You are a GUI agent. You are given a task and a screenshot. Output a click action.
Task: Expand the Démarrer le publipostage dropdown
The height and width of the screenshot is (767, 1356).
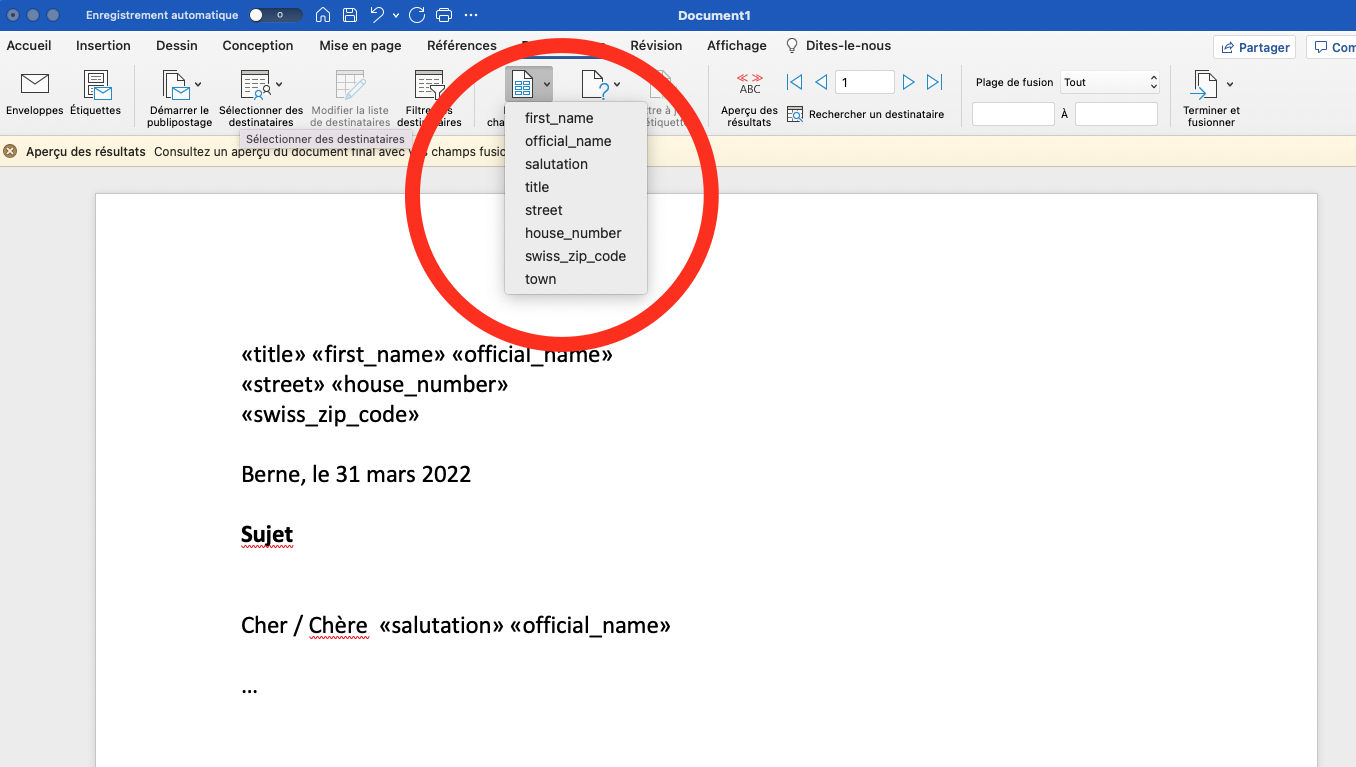pyautogui.click(x=198, y=84)
